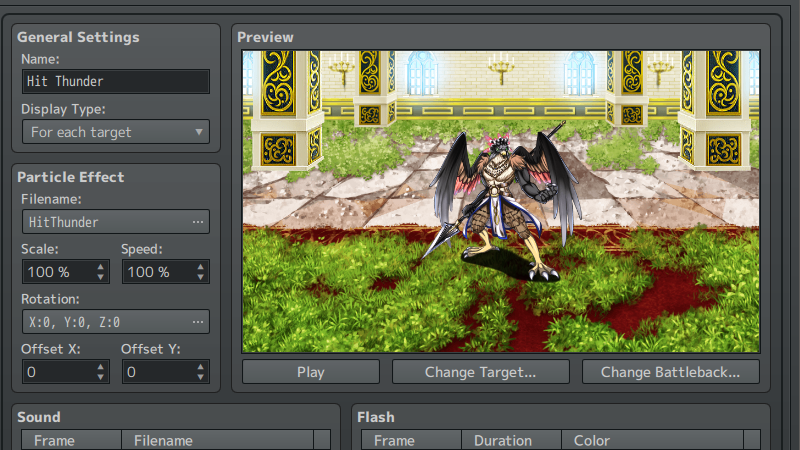The width and height of the screenshot is (800, 450).
Task: Edit the Name field "Hit Thunder"
Action: pos(116,82)
